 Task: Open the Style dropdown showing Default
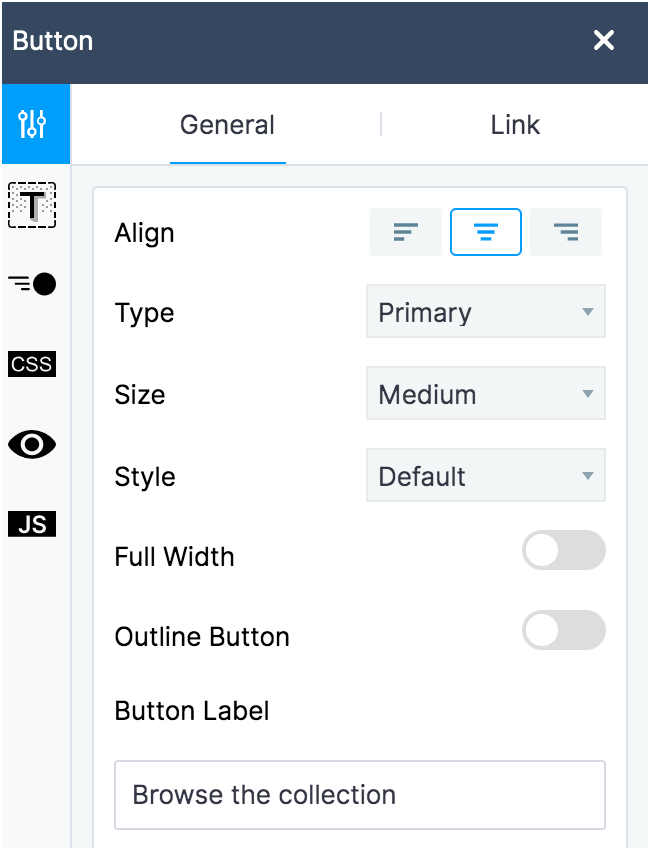[x=485, y=476]
